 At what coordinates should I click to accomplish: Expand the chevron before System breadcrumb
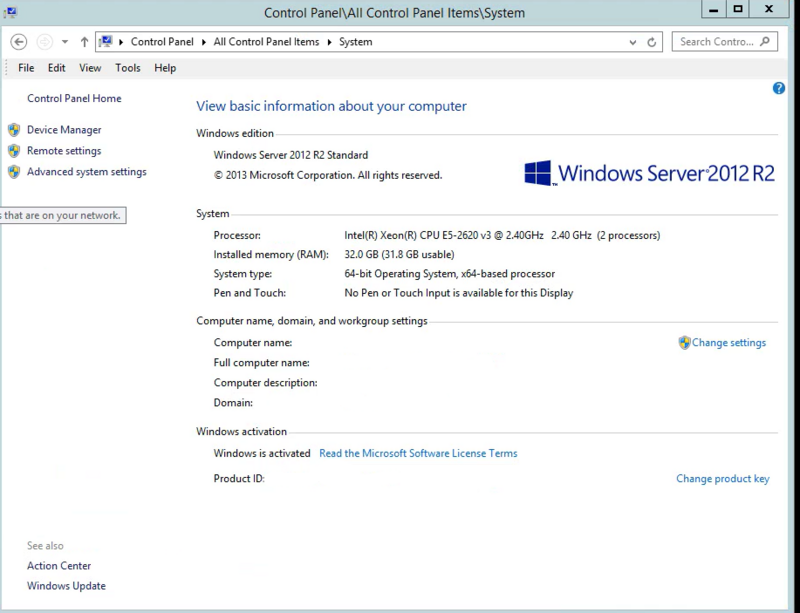click(x=329, y=42)
